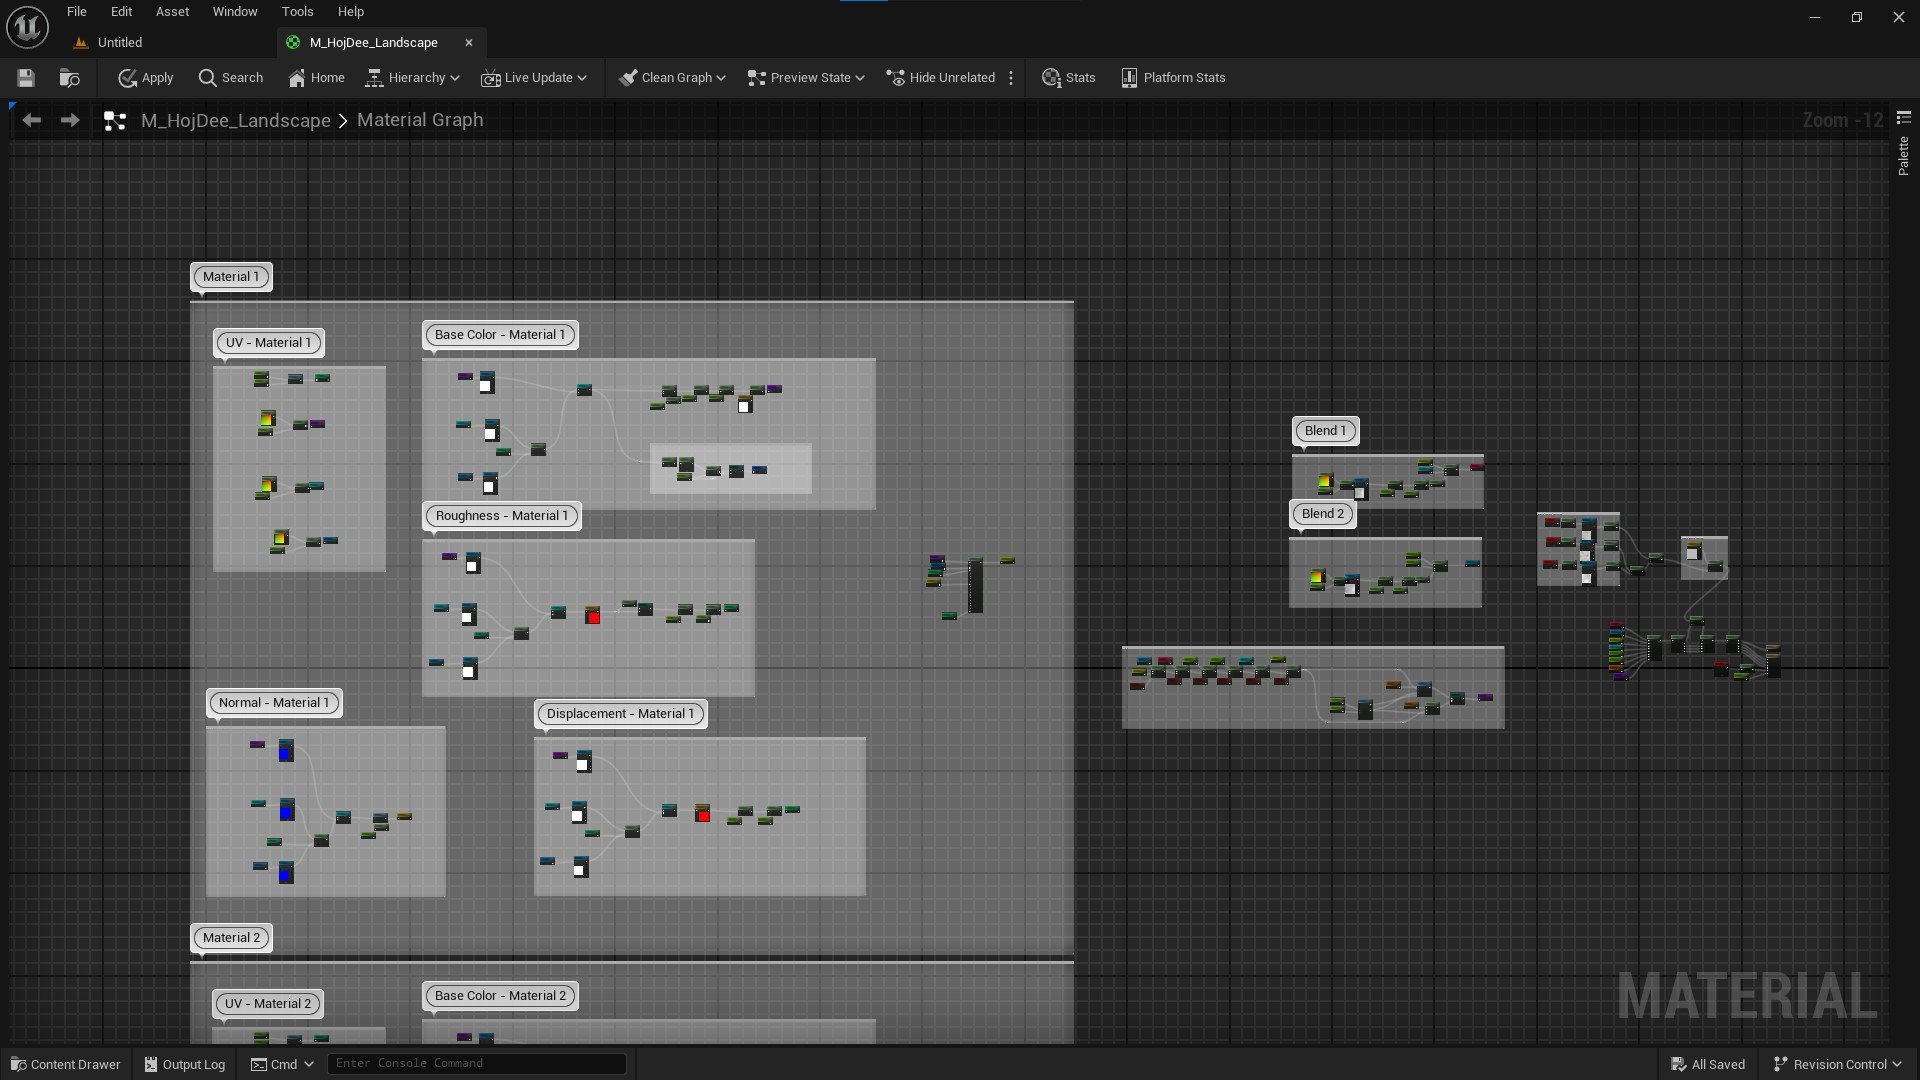Click the Save asset icon
This screenshot has width=1920, height=1080.
click(26, 78)
